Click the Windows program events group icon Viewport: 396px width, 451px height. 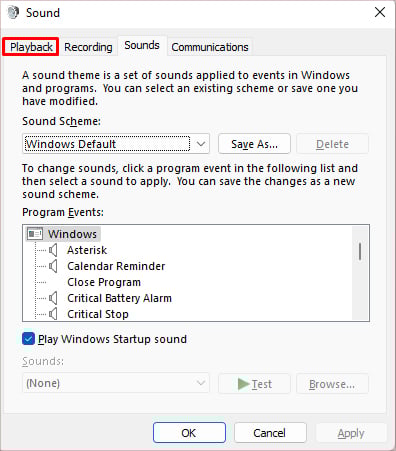click(35, 234)
